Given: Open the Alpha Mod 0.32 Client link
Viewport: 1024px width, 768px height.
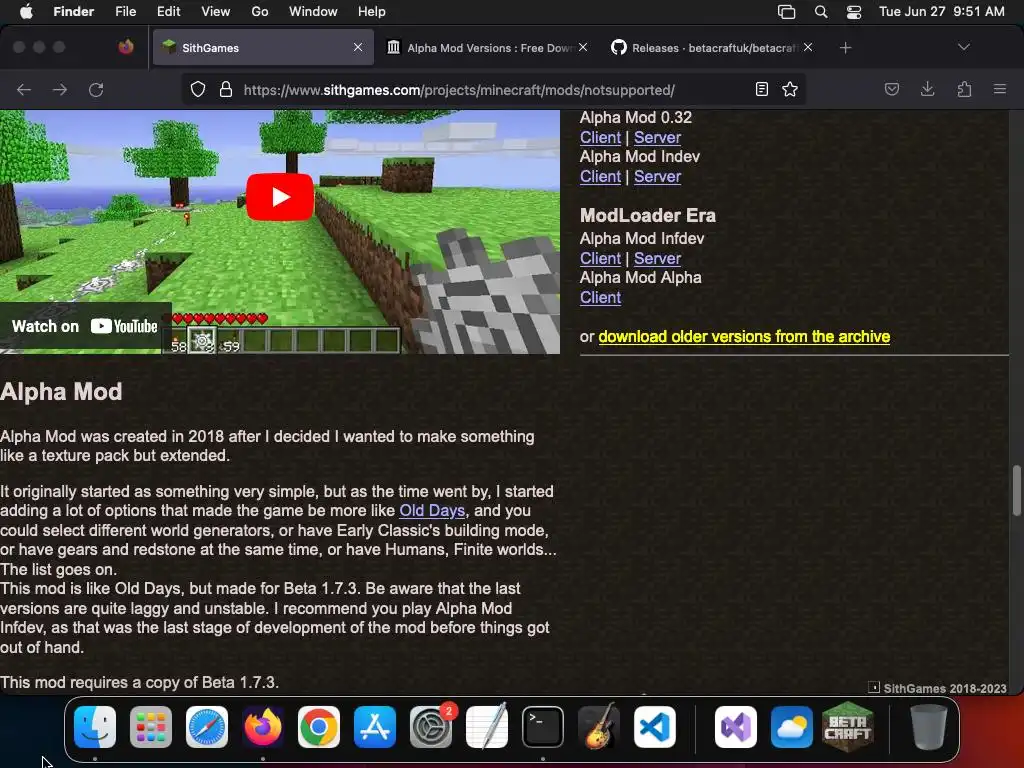Looking at the screenshot, I should pyautogui.click(x=600, y=138).
